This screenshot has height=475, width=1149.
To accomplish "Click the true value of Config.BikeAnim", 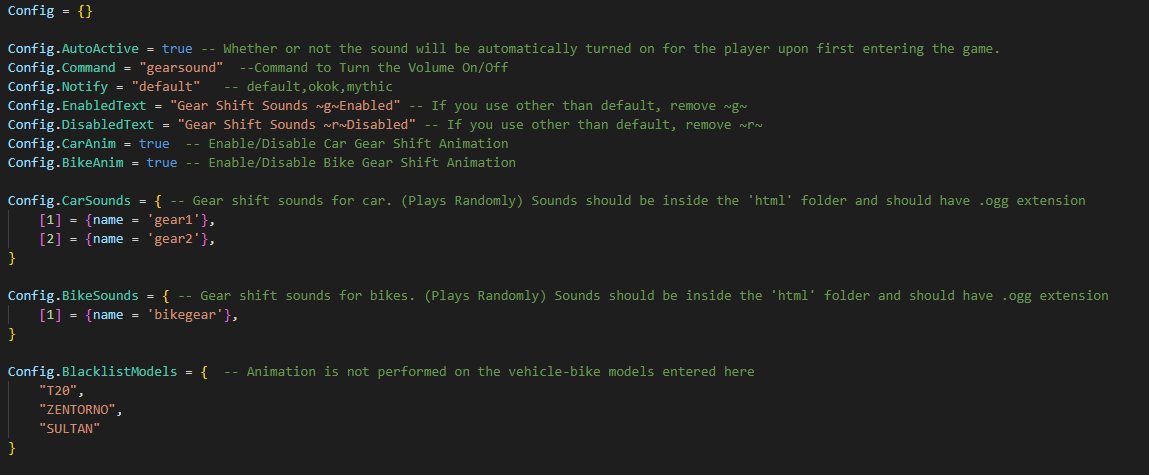I will [161, 162].
